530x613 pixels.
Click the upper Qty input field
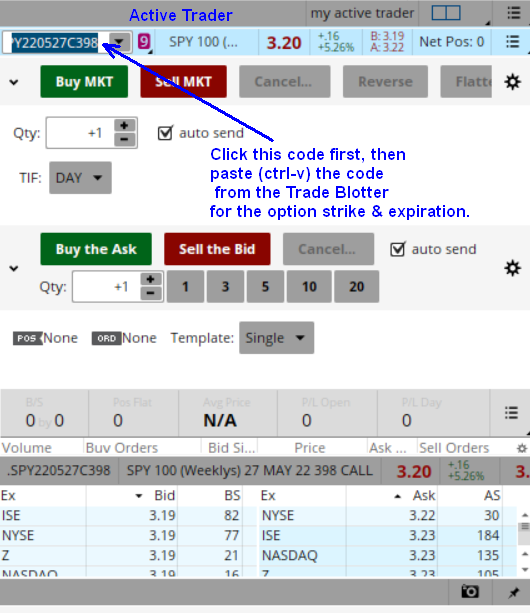(x=80, y=133)
